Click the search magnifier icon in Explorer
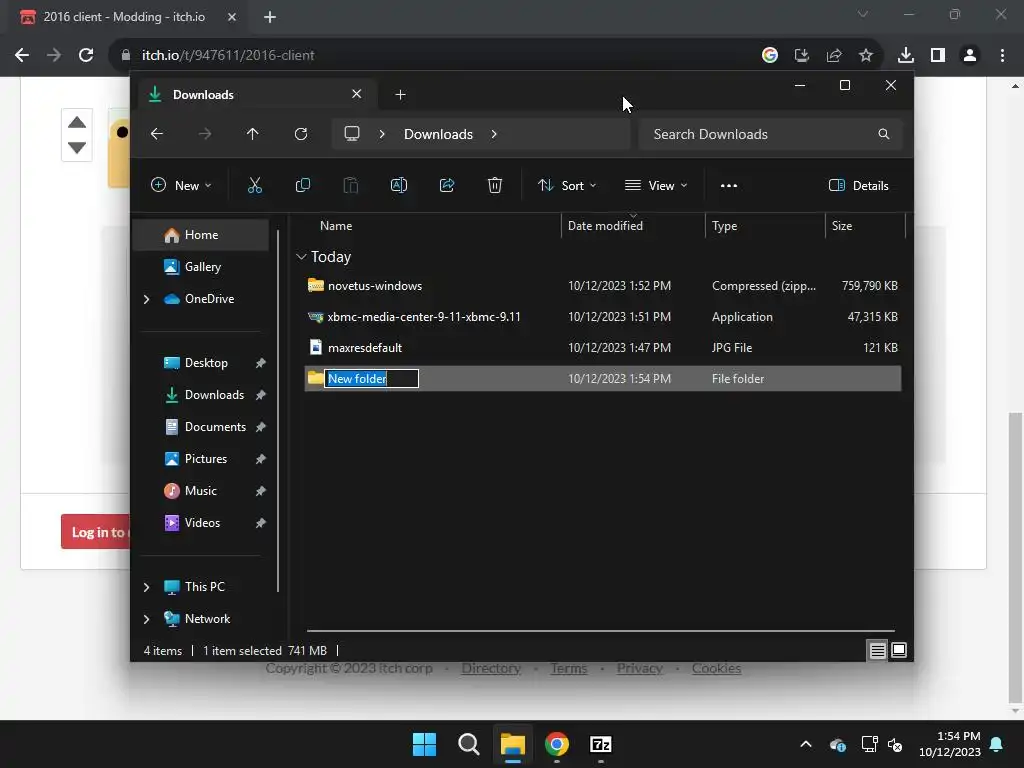1024x768 pixels. click(884, 134)
